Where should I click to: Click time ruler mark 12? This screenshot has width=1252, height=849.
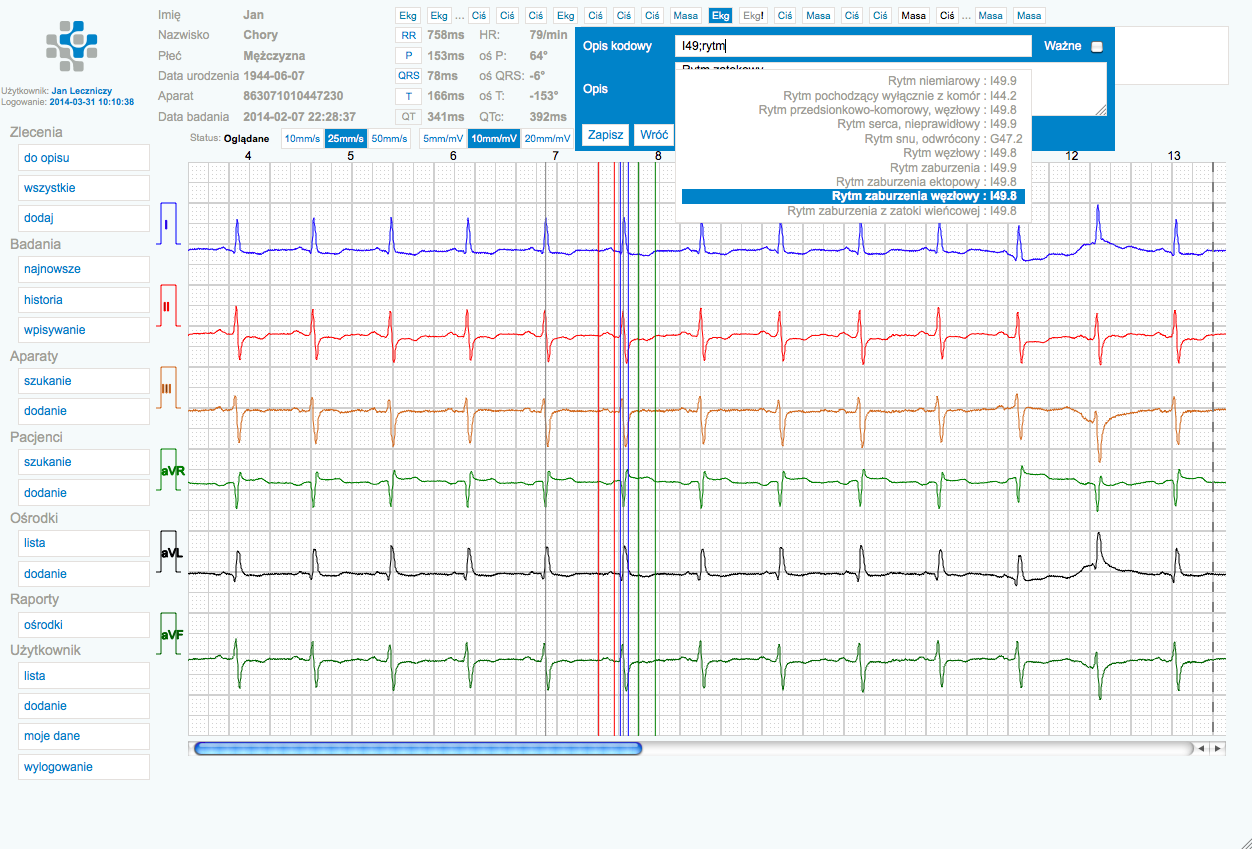point(1072,156)
